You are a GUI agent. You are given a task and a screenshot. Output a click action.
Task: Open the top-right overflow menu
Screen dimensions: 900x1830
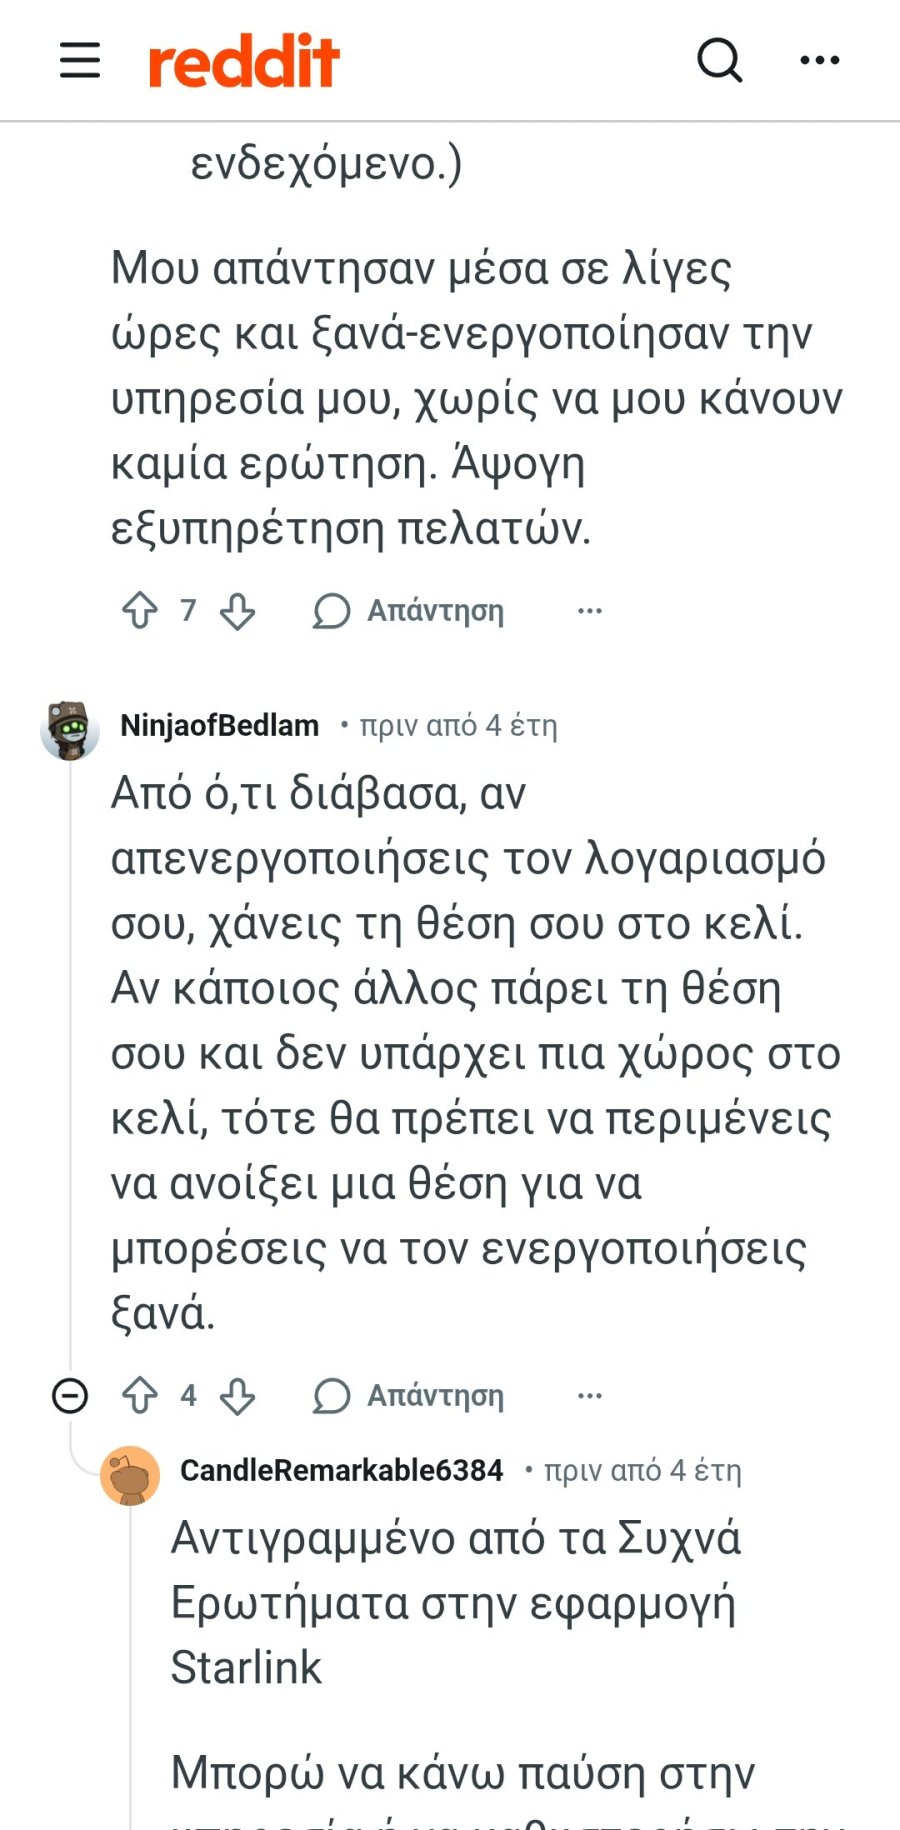(818, 58)
